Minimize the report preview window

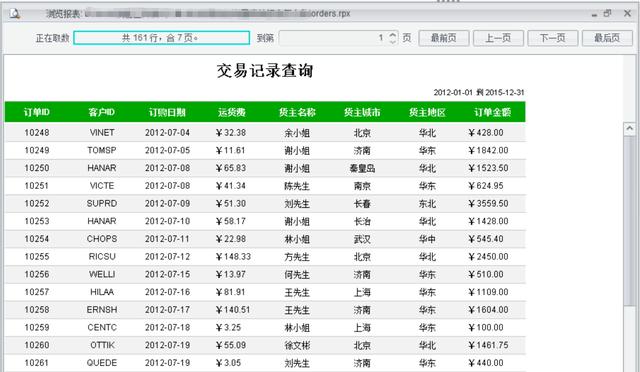[x=594, y=14]
